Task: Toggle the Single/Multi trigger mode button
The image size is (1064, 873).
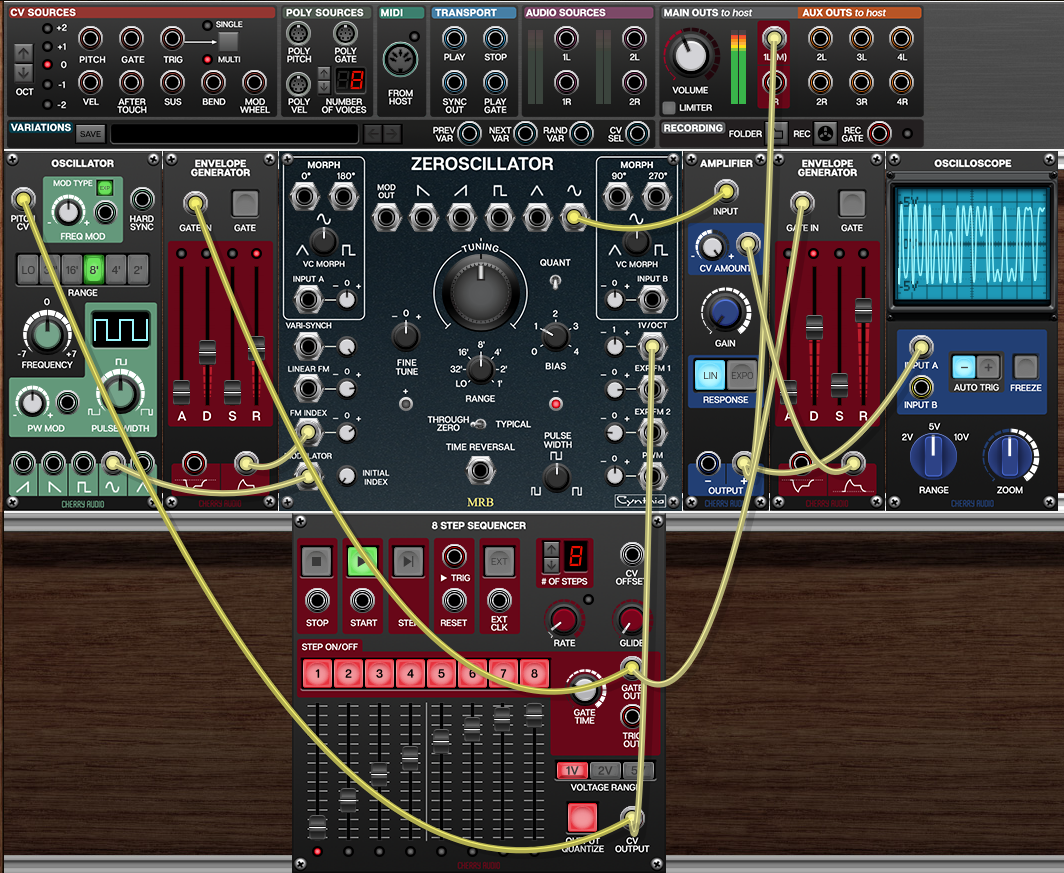Action: click(228, 41)
